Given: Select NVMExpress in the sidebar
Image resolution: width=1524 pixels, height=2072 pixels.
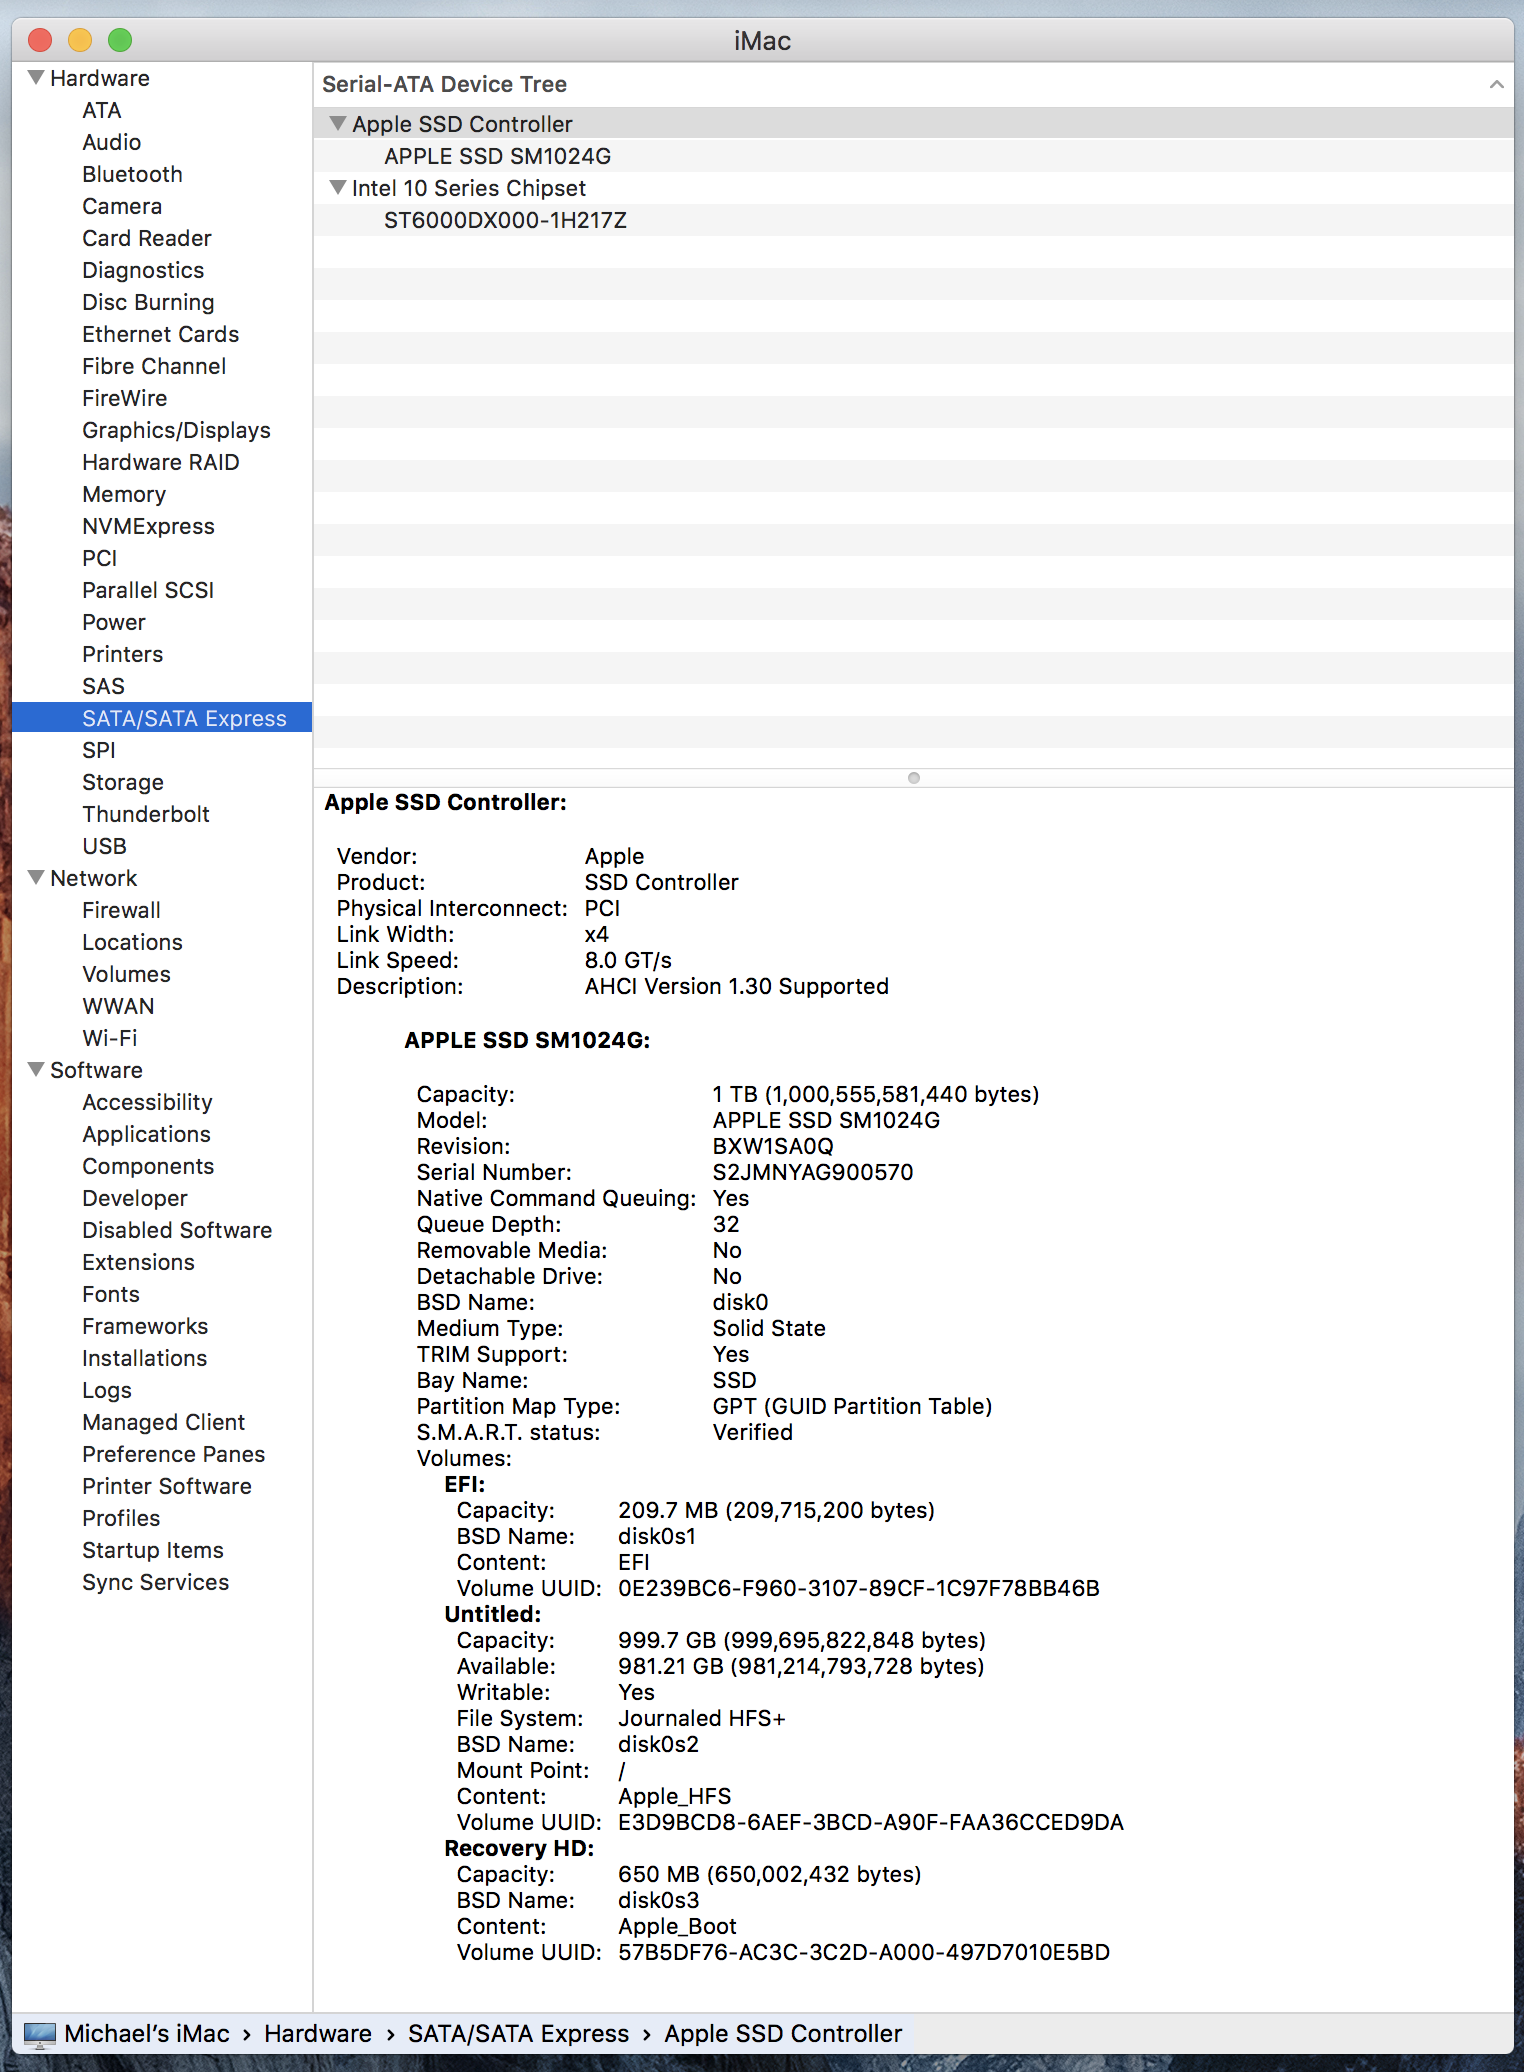Looking at the screenshot, I should click(148, 526).
